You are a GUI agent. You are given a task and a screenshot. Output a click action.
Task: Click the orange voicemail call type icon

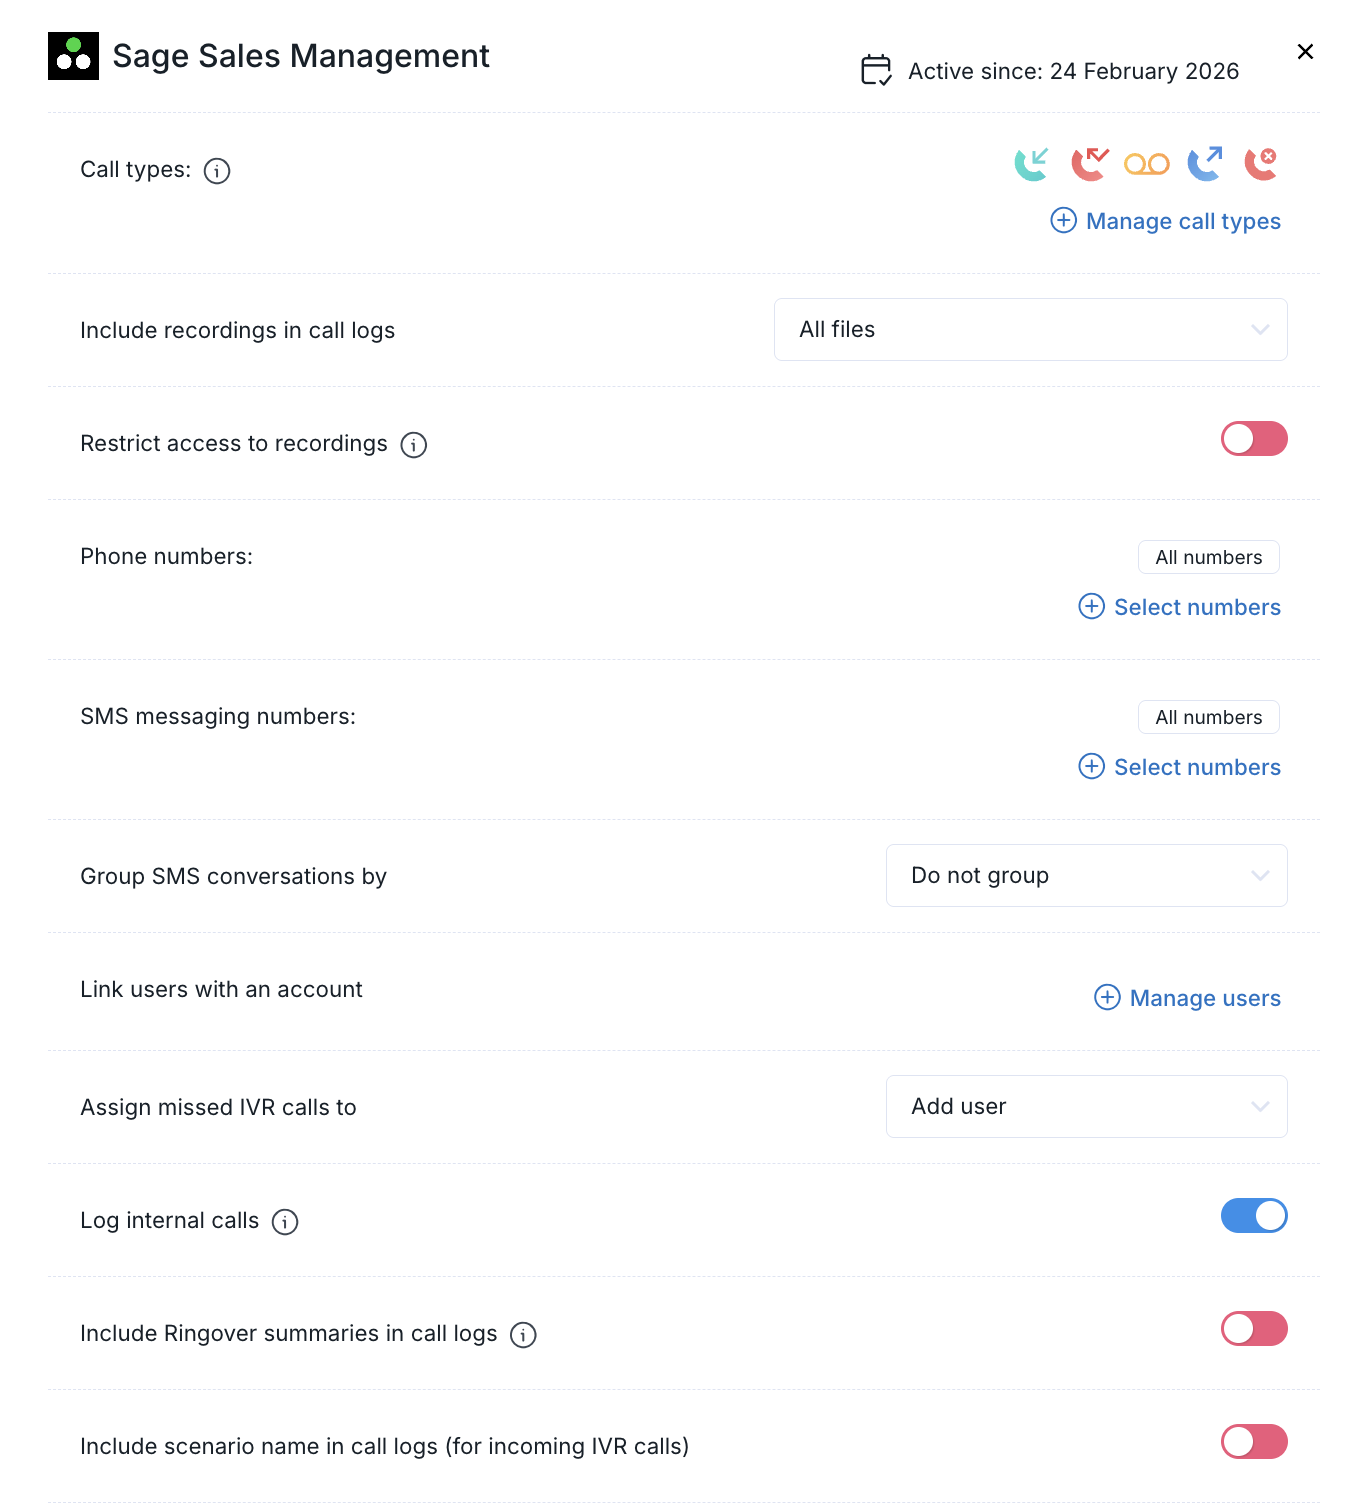click(x=1146, y=164)
